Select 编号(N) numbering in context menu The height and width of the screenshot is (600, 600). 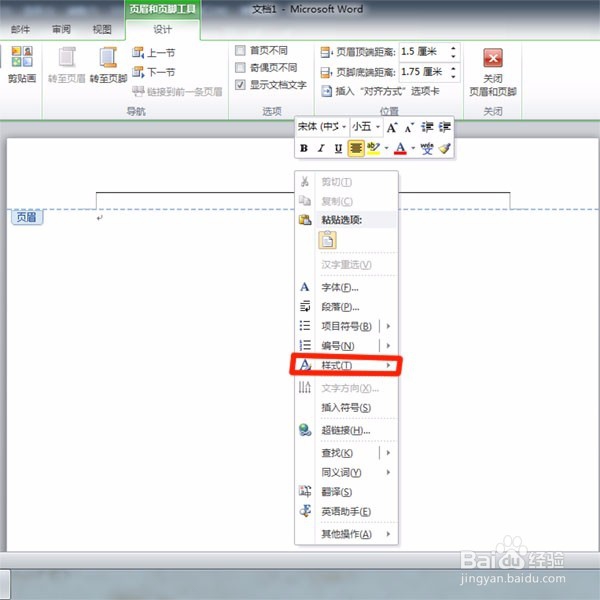(346, 346)
